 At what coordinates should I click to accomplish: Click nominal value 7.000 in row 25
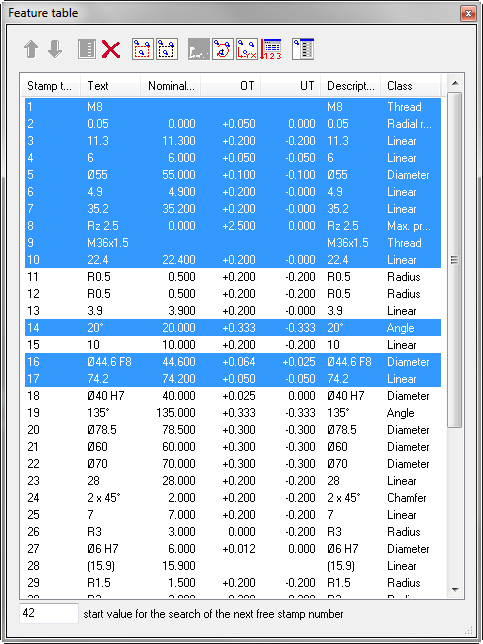pos(182,515)
